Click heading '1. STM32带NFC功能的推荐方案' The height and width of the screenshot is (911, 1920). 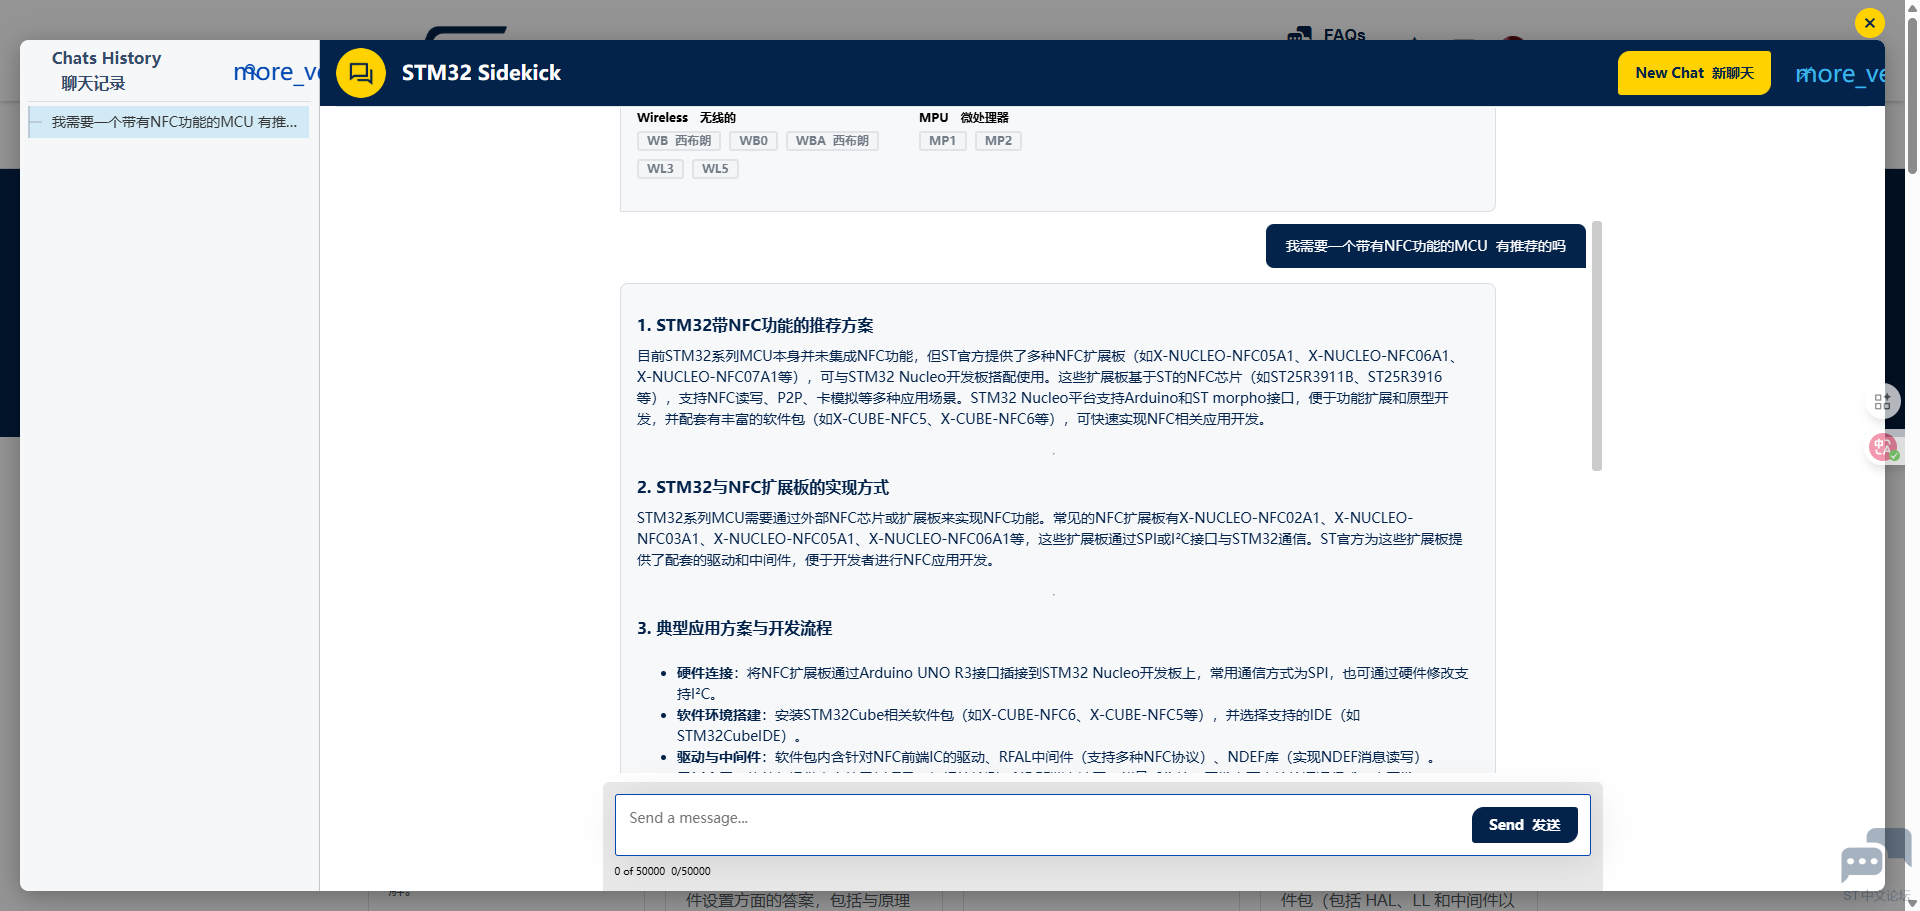[755, 326]
